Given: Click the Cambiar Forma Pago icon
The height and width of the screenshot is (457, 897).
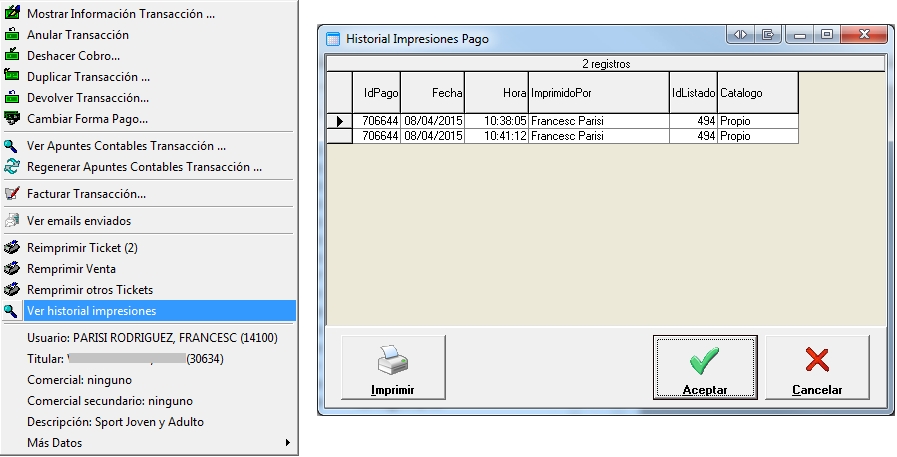Looking at the screenshot, I should [12, 118].
